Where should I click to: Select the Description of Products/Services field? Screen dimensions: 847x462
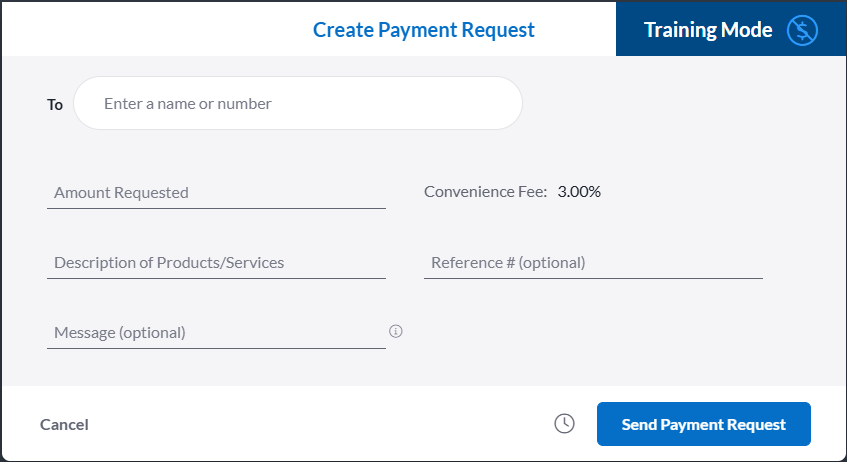click(x=216, y=263)
